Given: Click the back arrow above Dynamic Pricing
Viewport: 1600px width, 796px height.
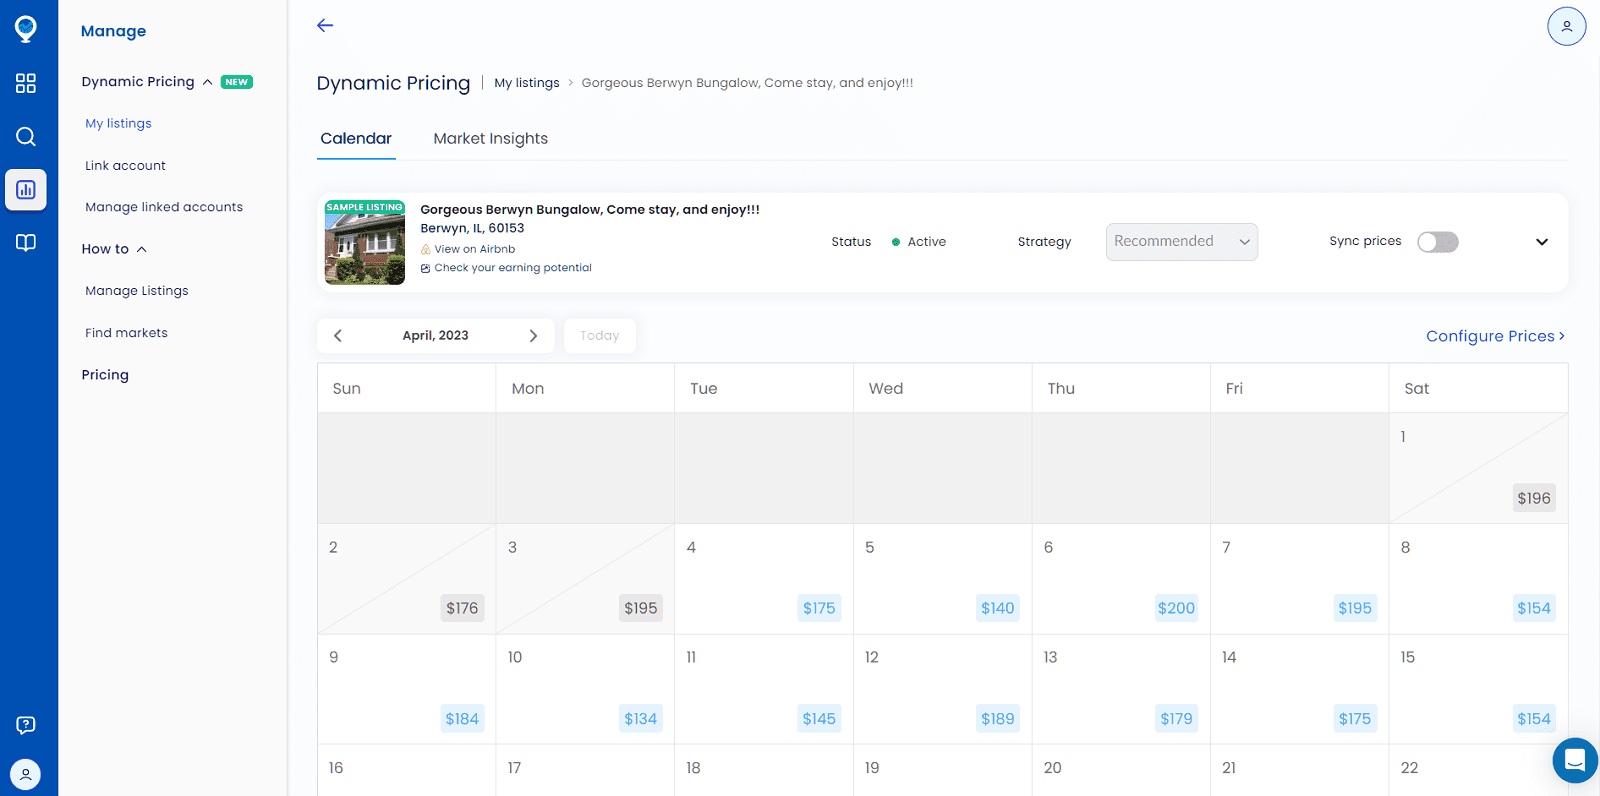Looking at the screenshot, I should click(x=325, y=26).
